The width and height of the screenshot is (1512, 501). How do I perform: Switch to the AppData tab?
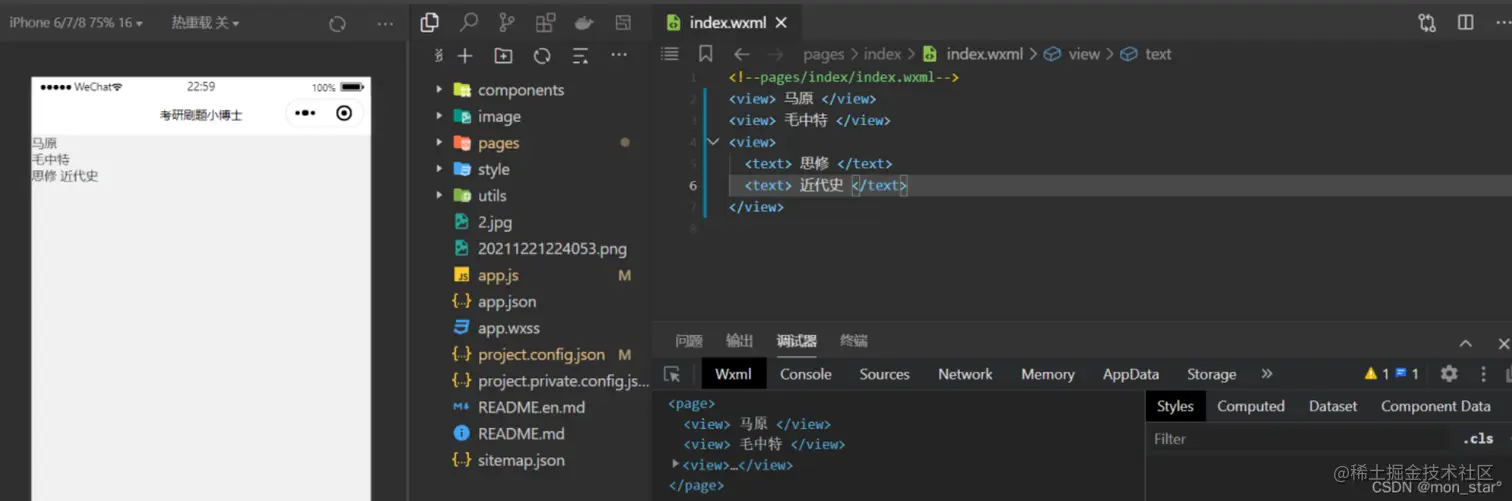(1131, 374)
